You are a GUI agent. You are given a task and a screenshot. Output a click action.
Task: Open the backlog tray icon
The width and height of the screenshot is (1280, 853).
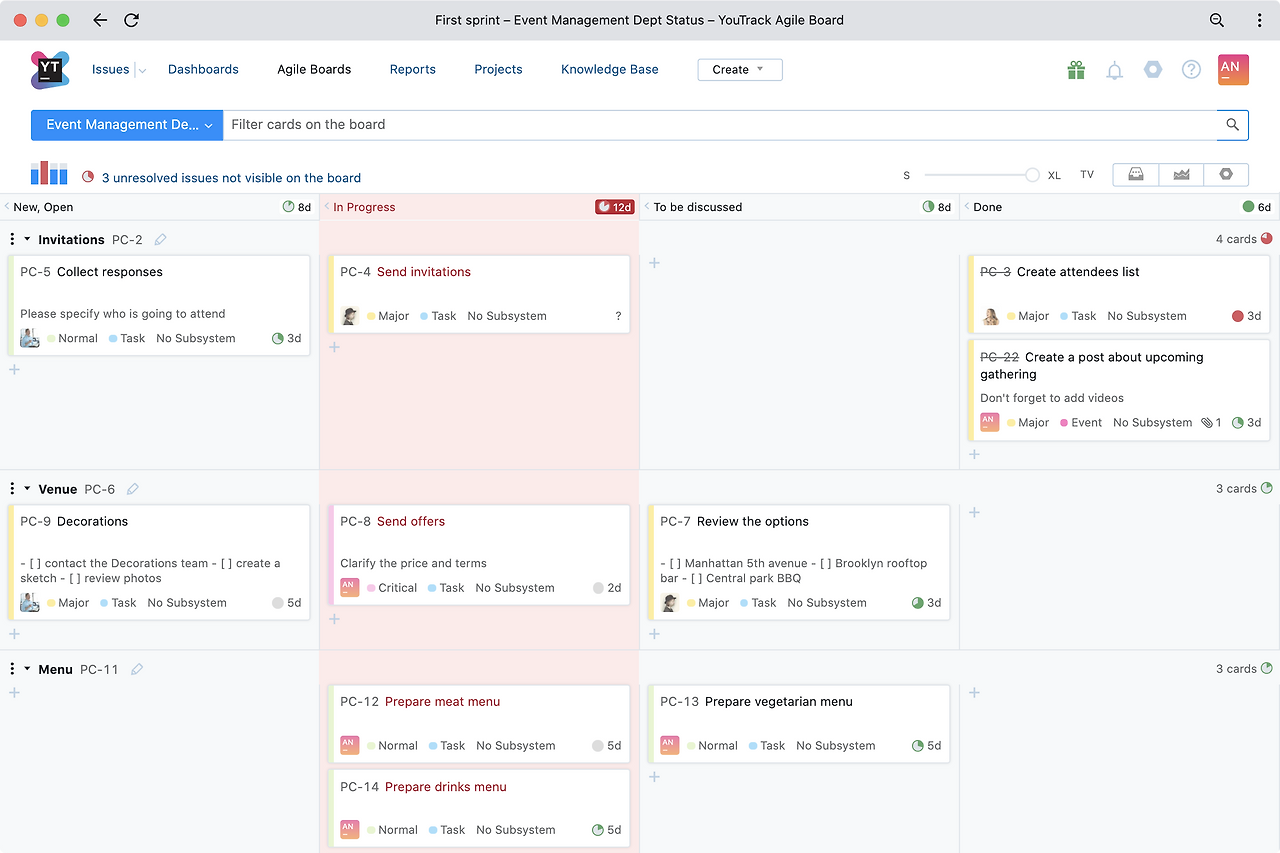pyautogui.click(x=1136, y=174)
